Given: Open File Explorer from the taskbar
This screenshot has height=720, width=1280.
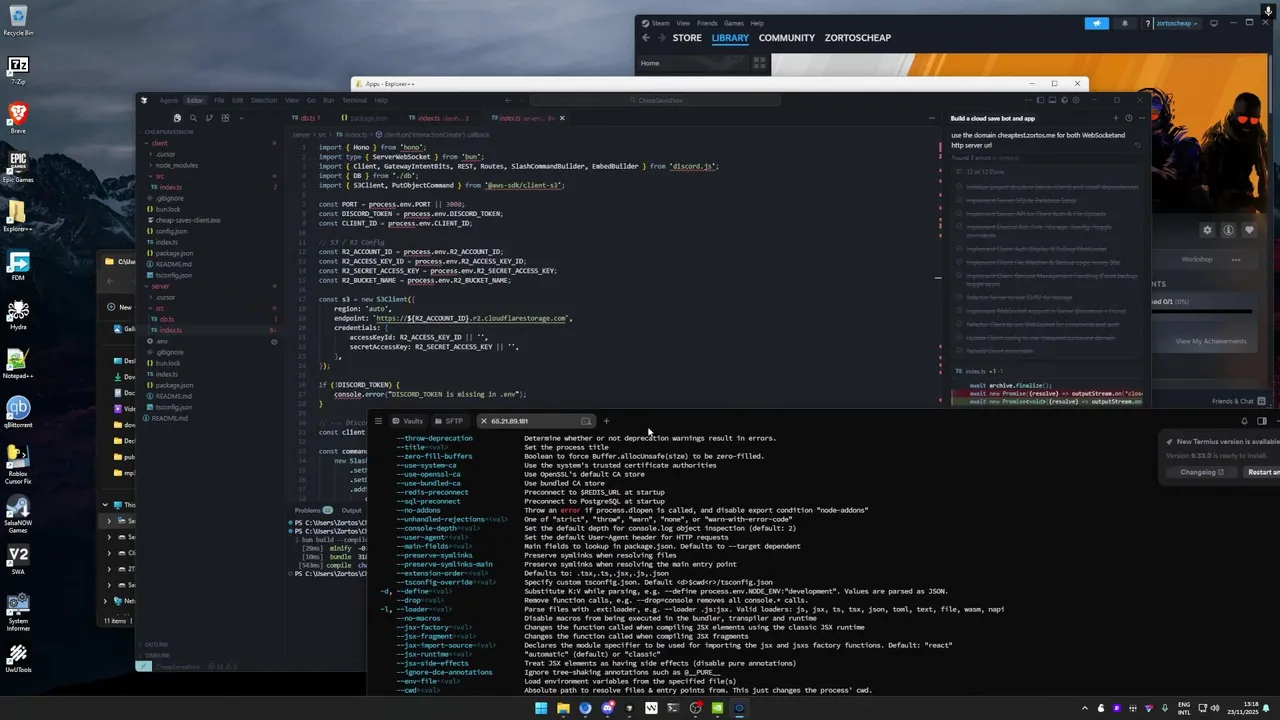Looking at the screenshot, I should pyautogui.click(x=563, y=708).
